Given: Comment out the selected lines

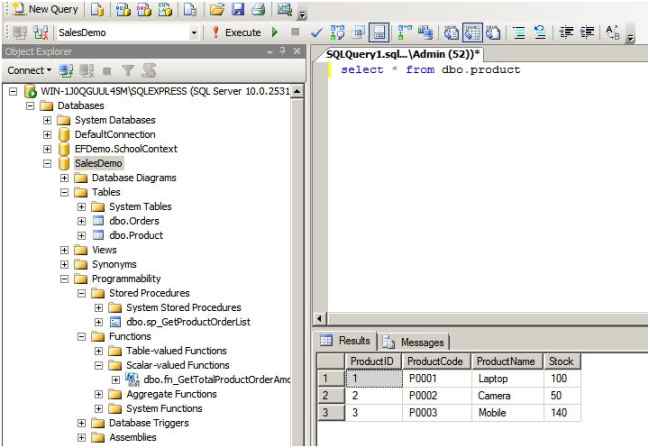Looking at the screenshot, I should tap(519, 32).
